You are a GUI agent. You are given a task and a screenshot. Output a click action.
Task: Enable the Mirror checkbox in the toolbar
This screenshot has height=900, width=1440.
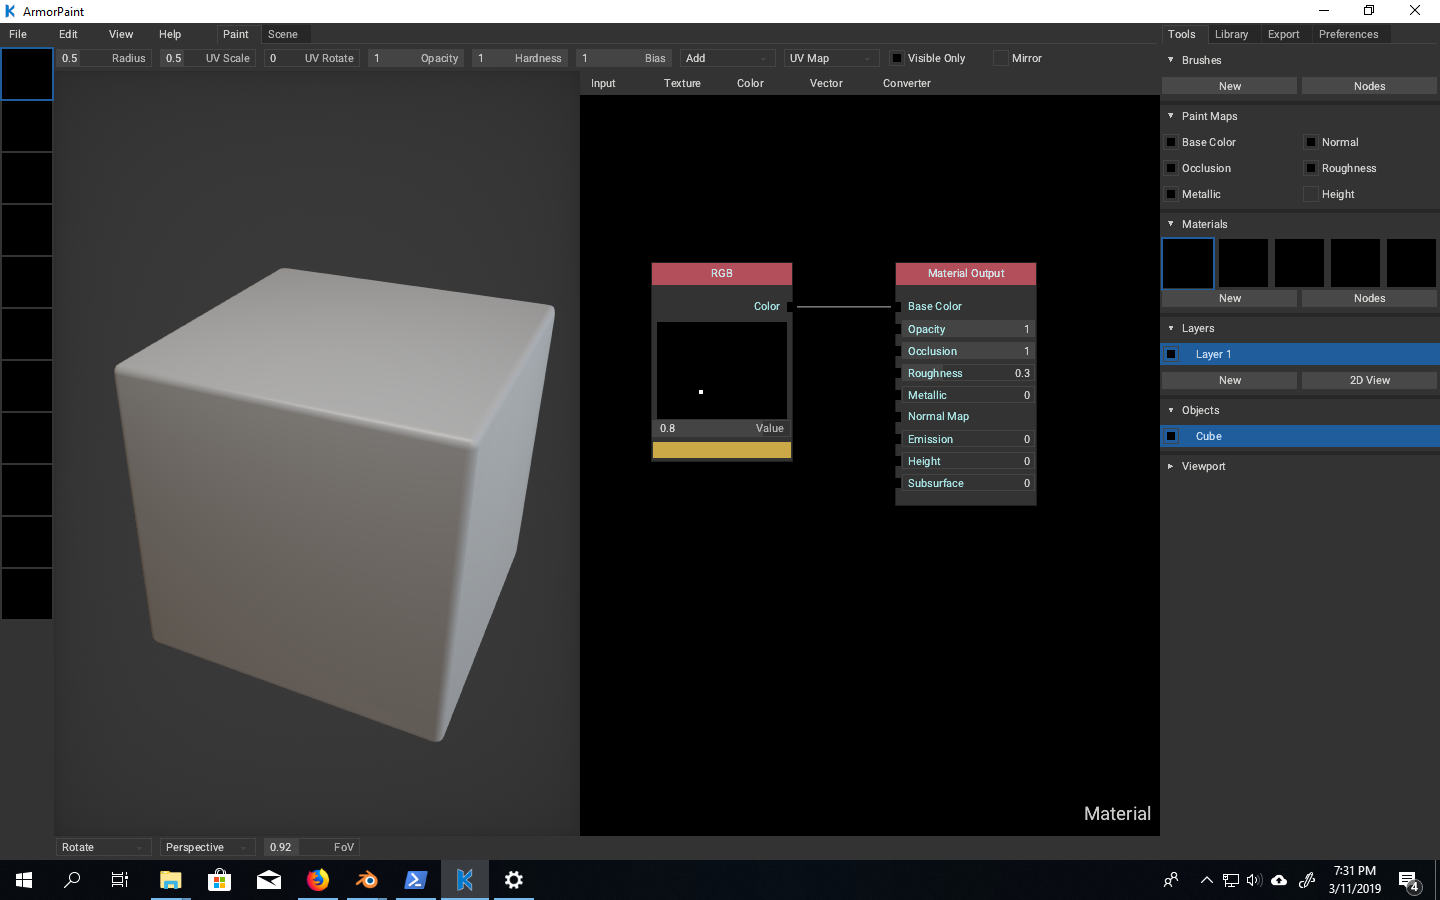[1001, 58]
